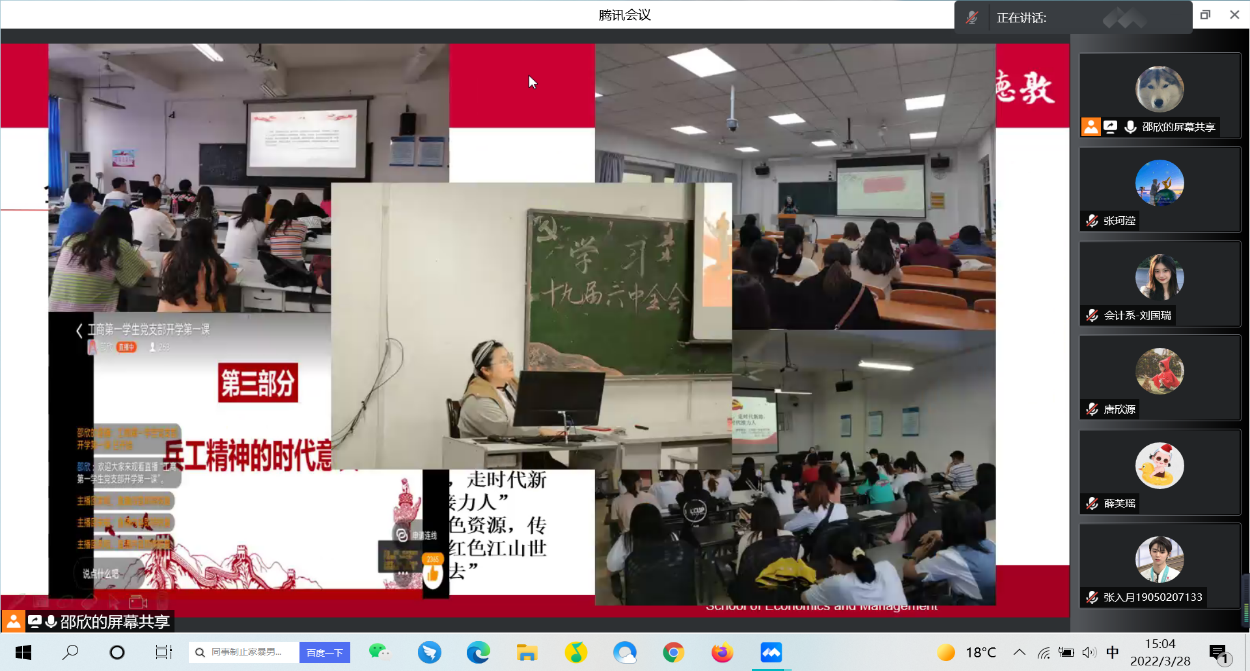This screenshot has height=671, width=1250.
Task: Expand hidden system tray icons chevron
Action: [x=1018, y=653]
